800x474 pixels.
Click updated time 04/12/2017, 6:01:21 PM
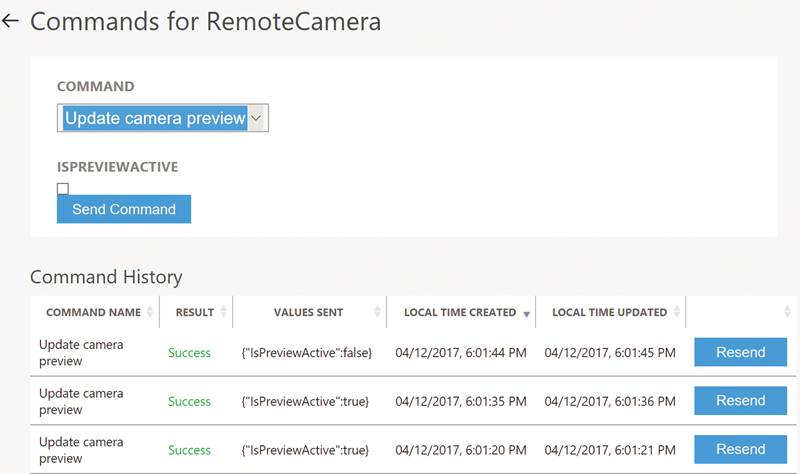tap(610, 450)
